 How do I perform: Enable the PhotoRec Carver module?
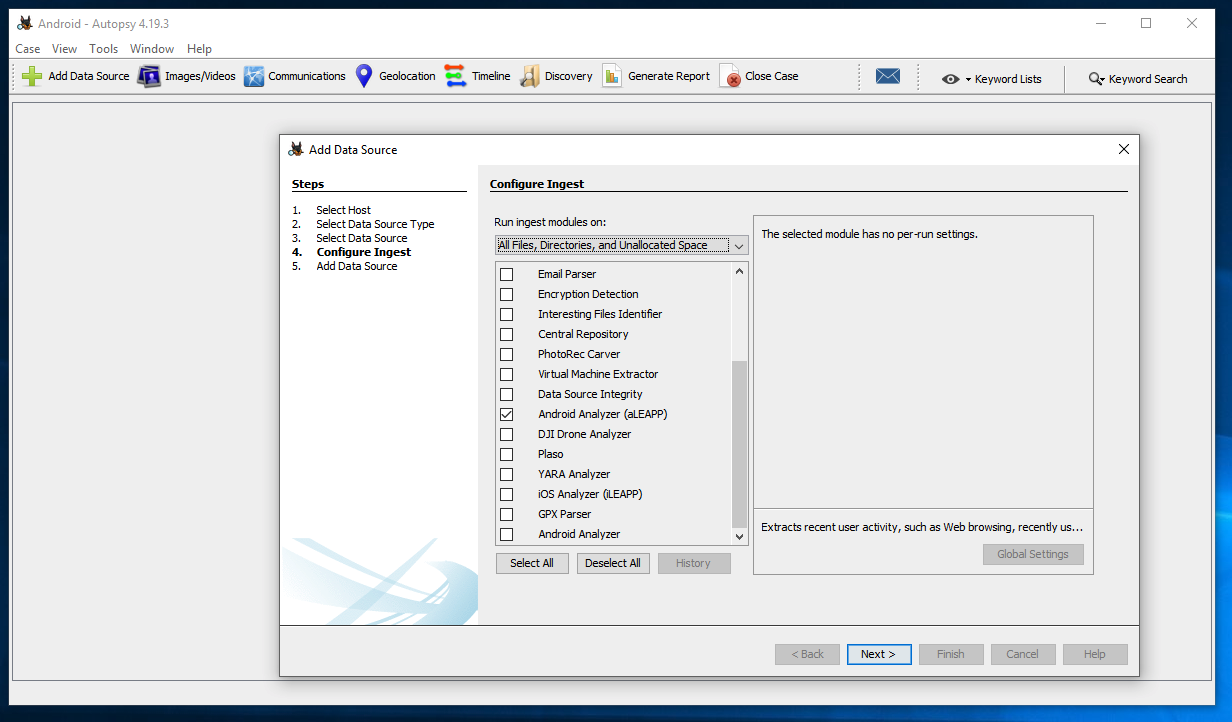click(506, 354)
